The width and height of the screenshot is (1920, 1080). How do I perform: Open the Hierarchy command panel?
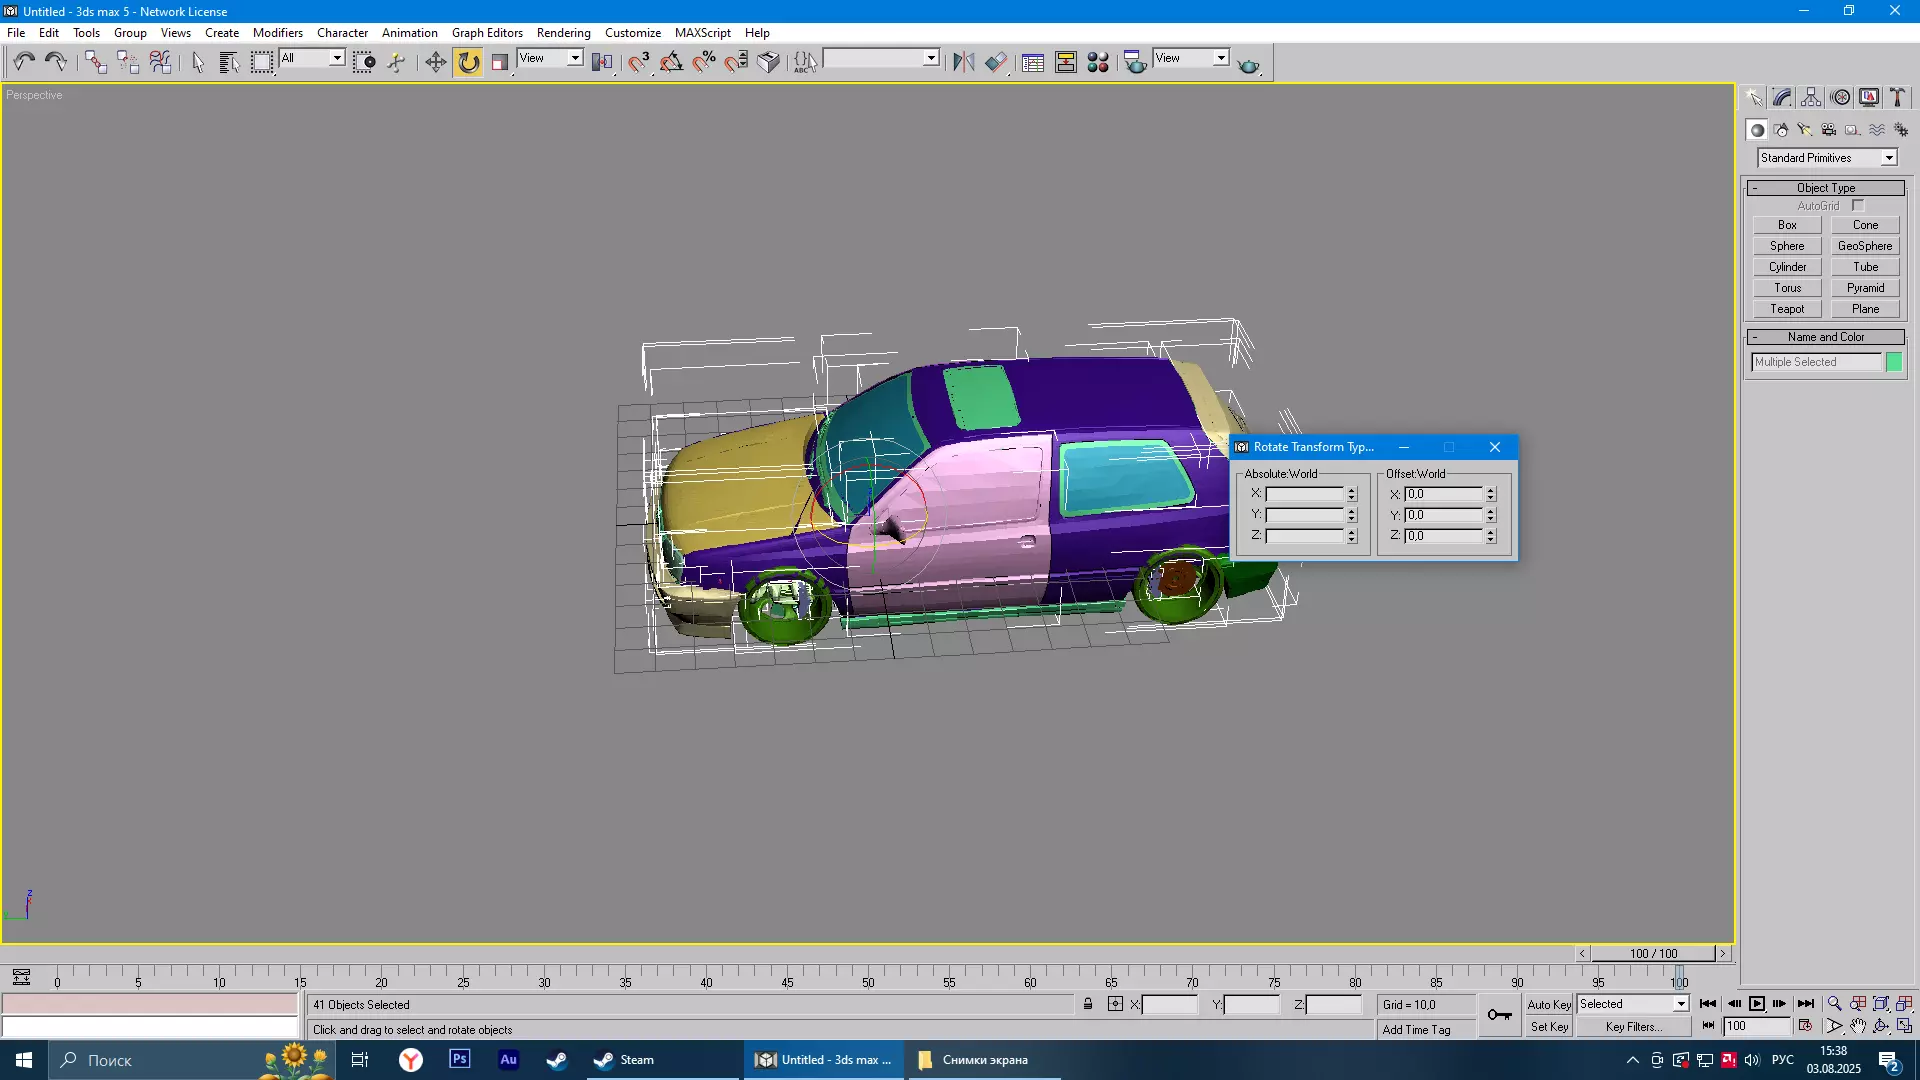[x=1811, y=97]
